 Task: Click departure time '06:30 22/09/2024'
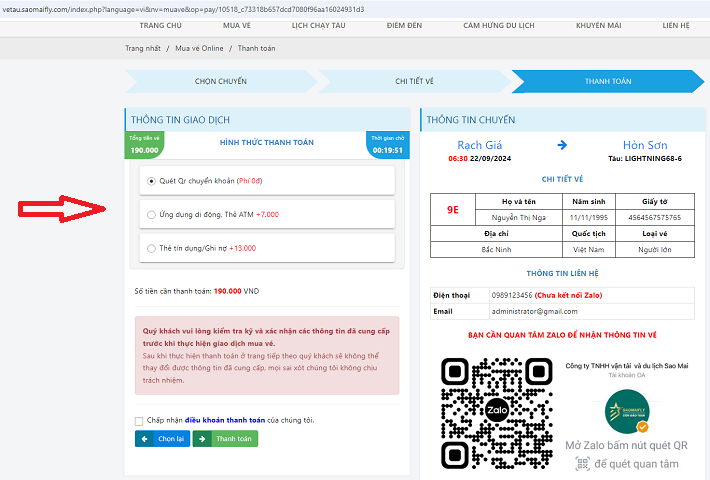[x=480, y=158]
